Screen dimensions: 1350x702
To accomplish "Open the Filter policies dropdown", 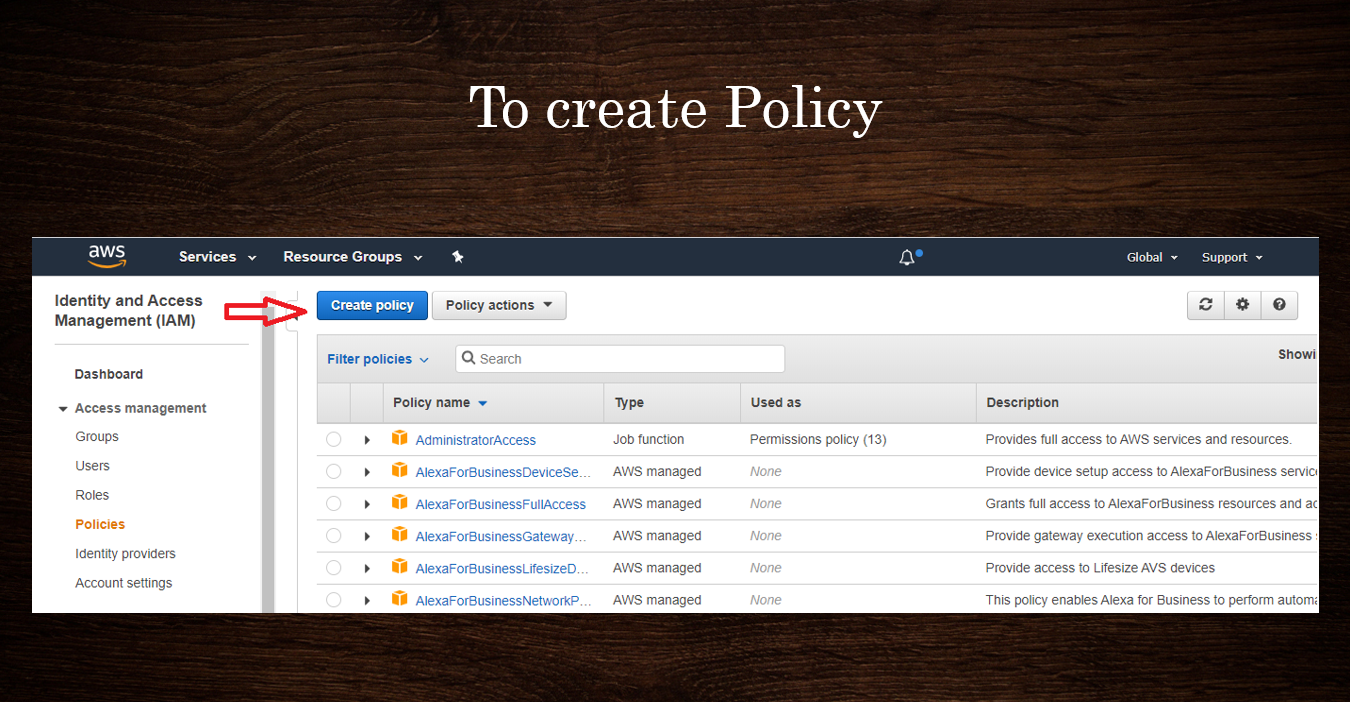I will click(378, 359).
